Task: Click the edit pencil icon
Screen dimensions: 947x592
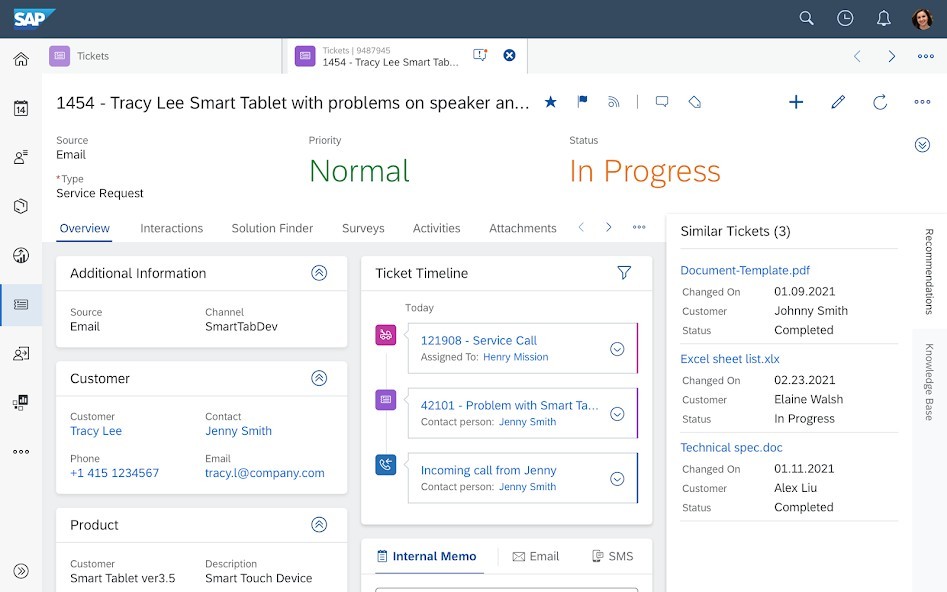Action: [x=838, y=102]
